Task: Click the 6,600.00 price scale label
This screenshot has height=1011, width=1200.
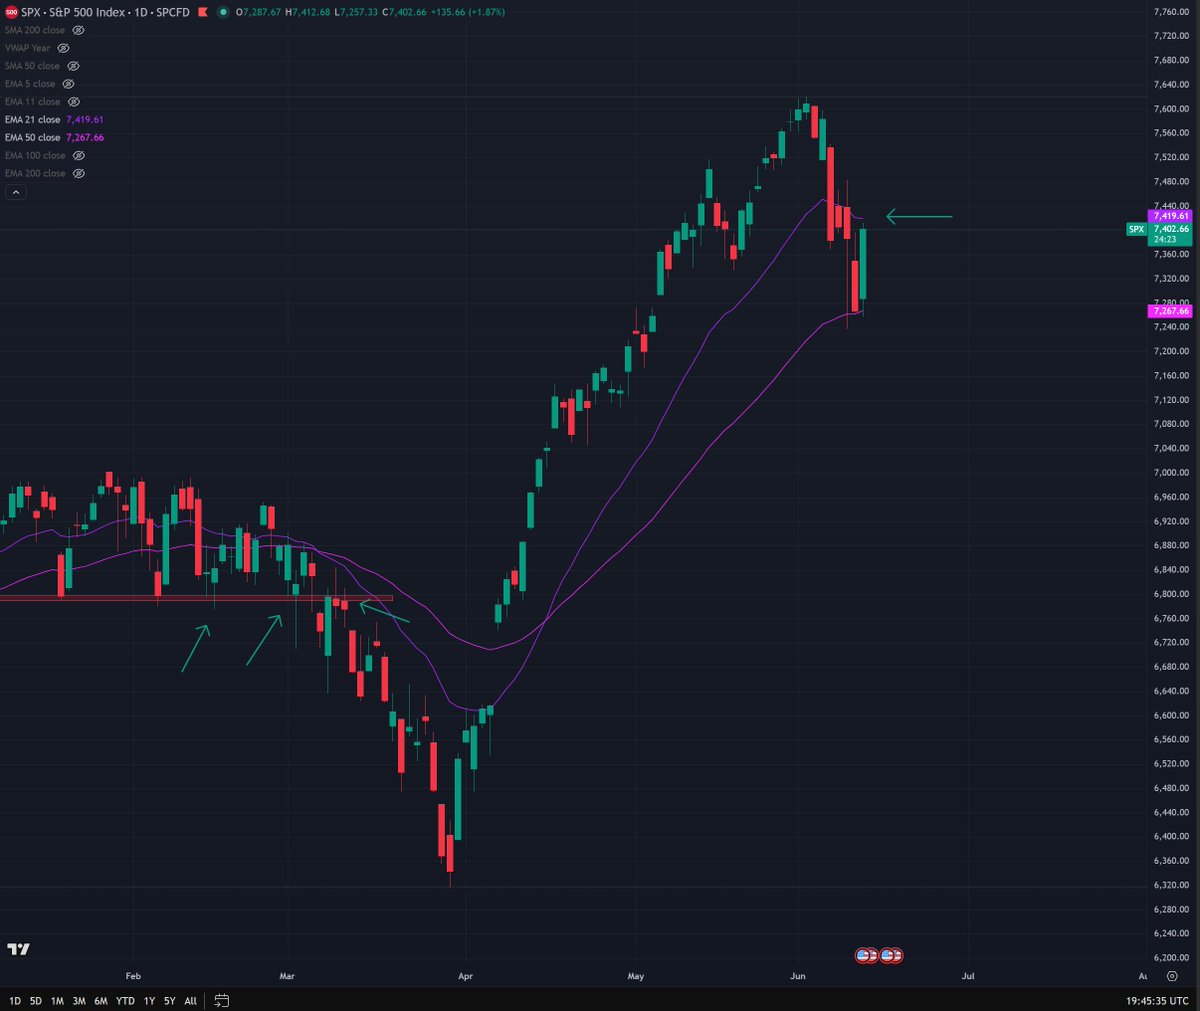Action: point(1171,715)
